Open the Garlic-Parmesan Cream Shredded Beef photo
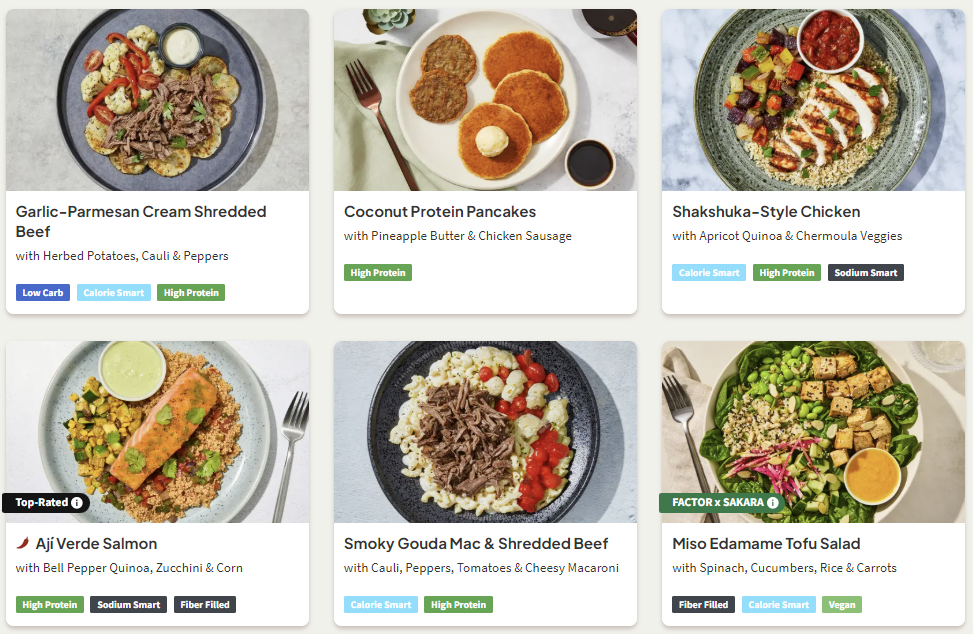Image resolution: width=973 pixels, height=634 pixels. [x=157, y=100]
